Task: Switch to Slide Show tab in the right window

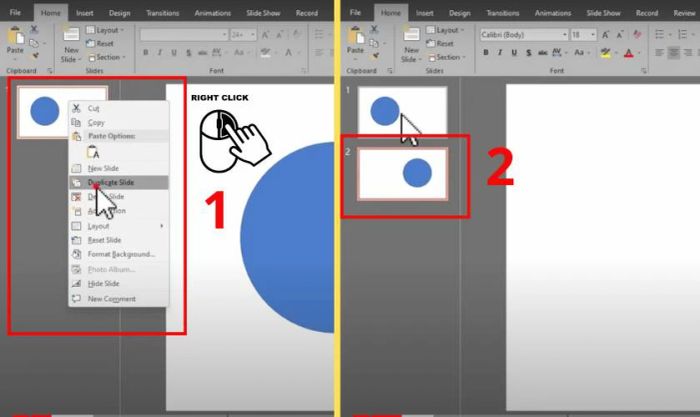Action: coord(604,13)
